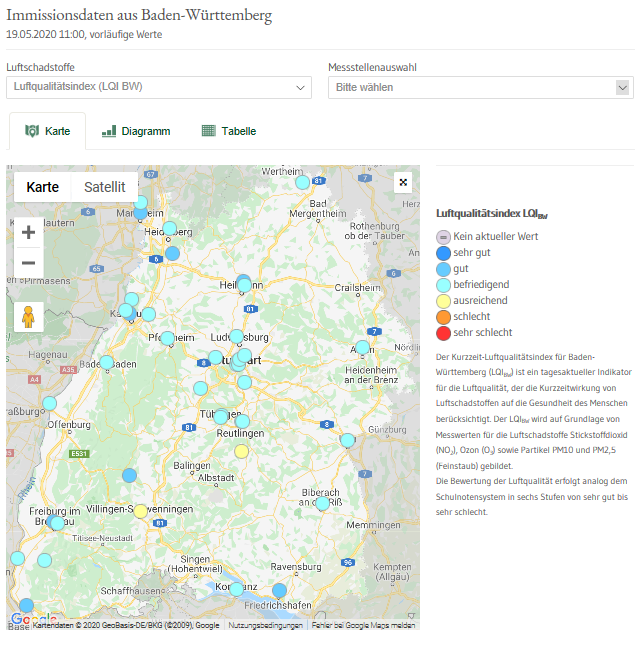The image size is (641, 645).
Task: Switch map to Satellit view
Action: [104, 187]
